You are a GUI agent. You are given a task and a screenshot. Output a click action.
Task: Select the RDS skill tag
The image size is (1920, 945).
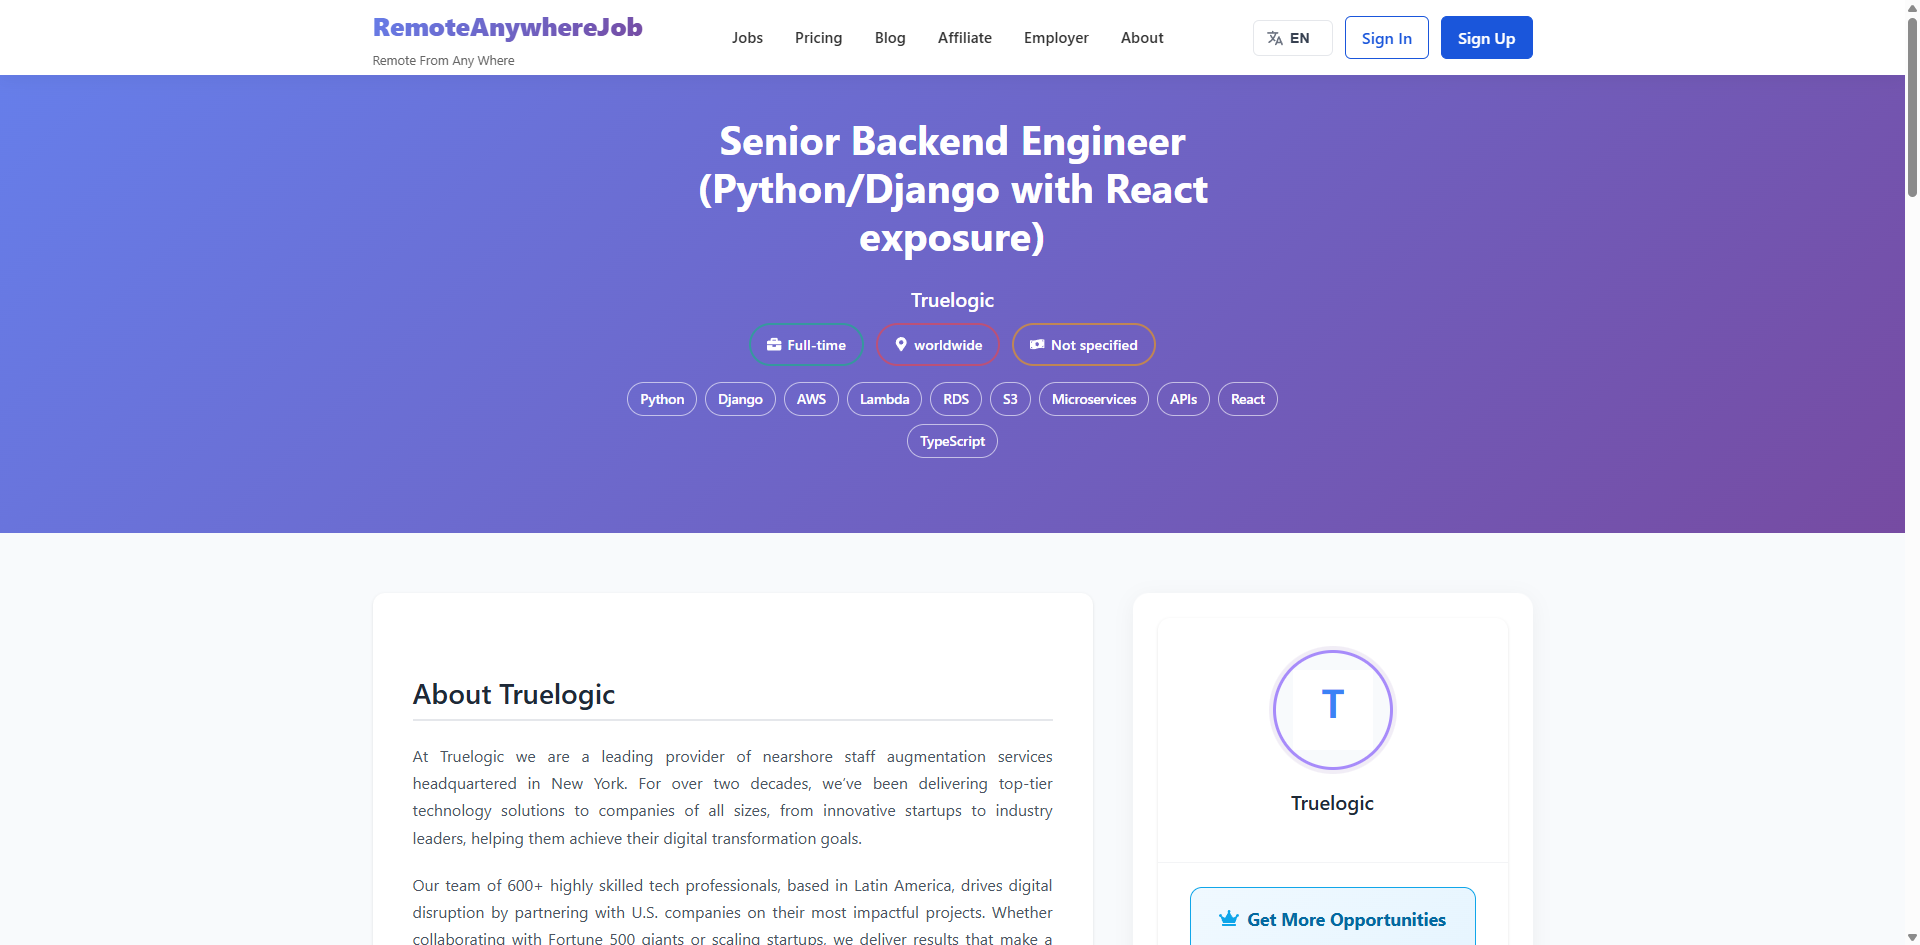(956, 399)
